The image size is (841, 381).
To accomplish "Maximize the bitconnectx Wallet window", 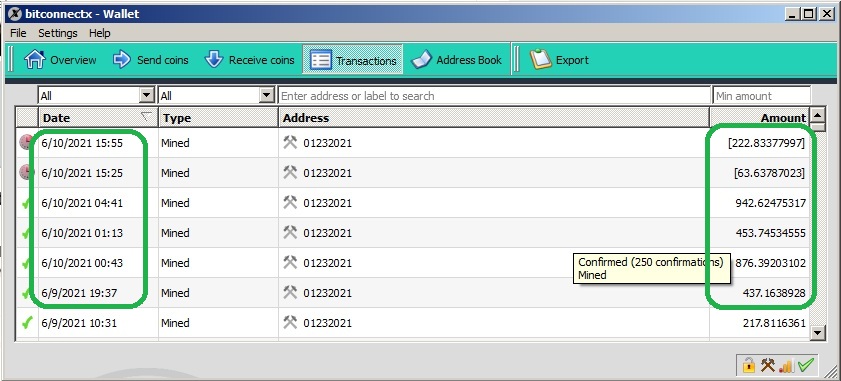I will click(x=808, y=14).
